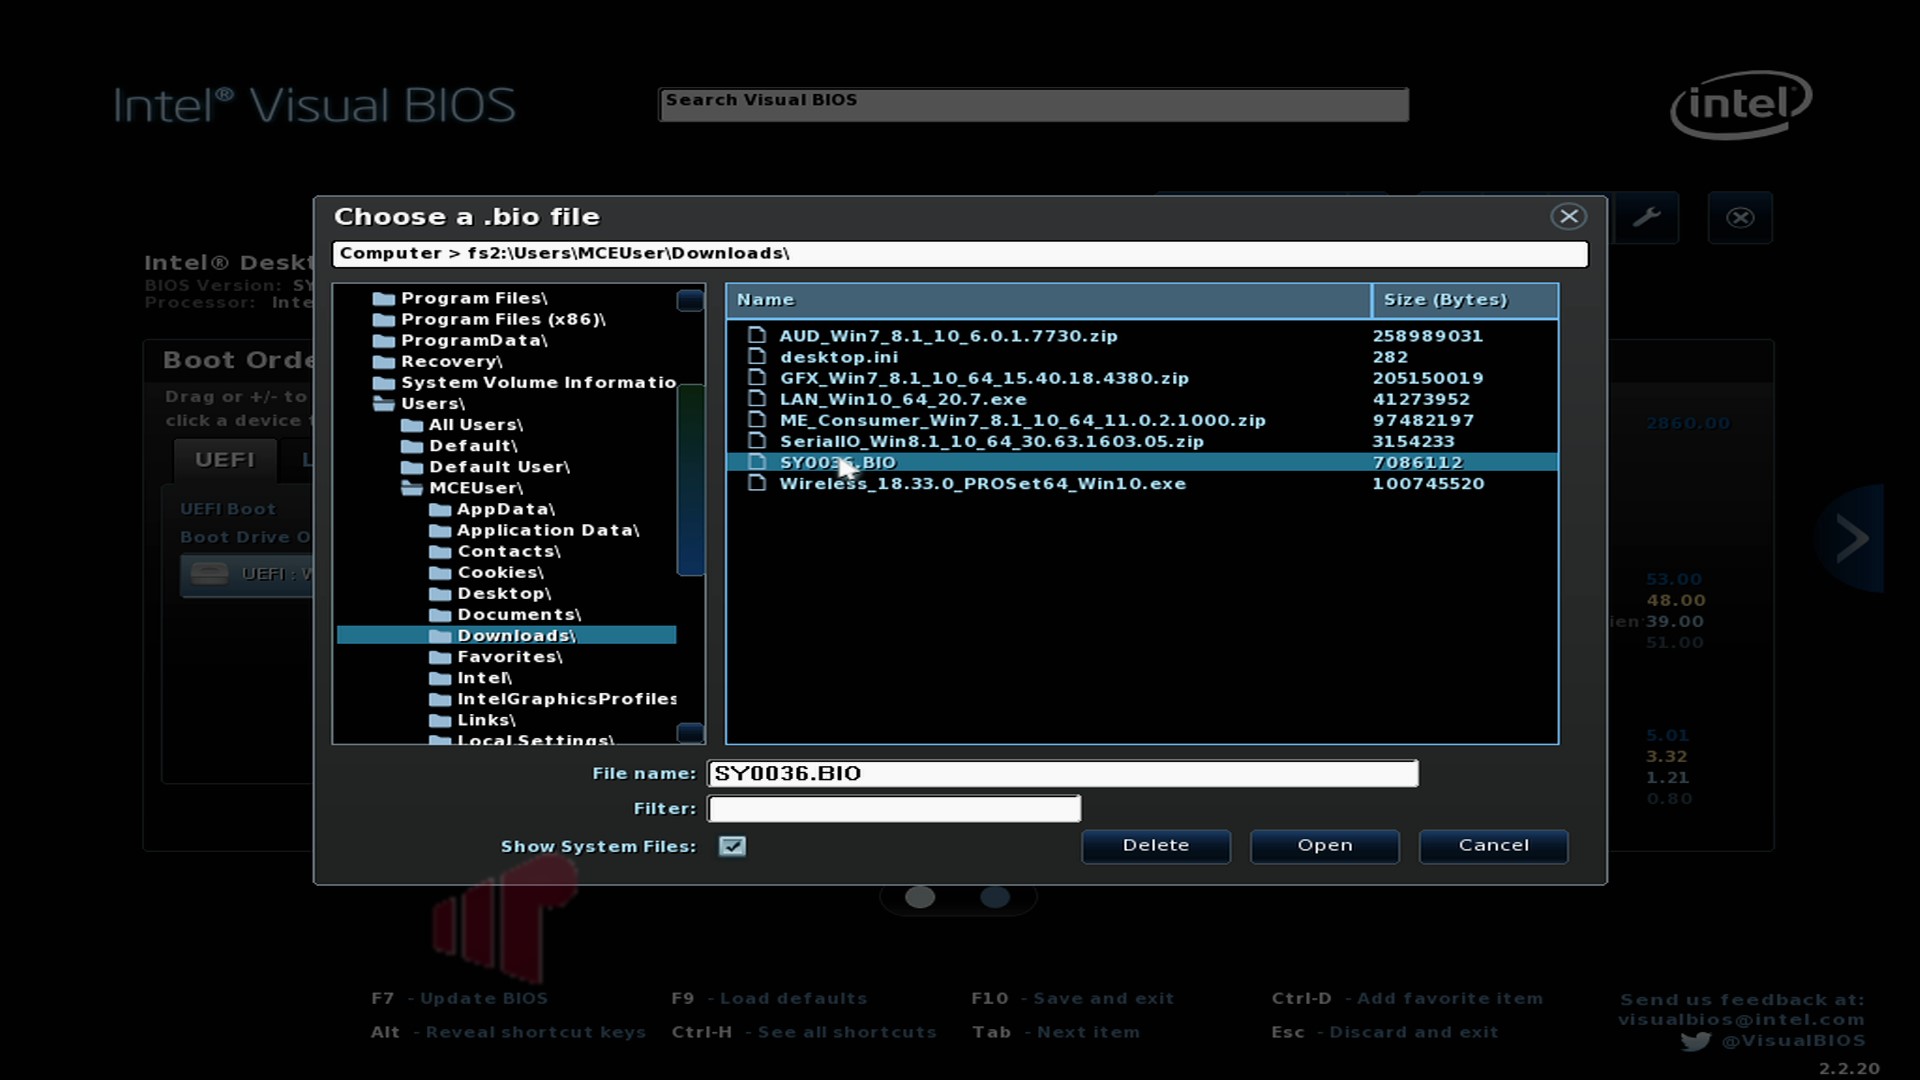Click the visualbios@intel.com feedback address

(x=1741, y=1019)
